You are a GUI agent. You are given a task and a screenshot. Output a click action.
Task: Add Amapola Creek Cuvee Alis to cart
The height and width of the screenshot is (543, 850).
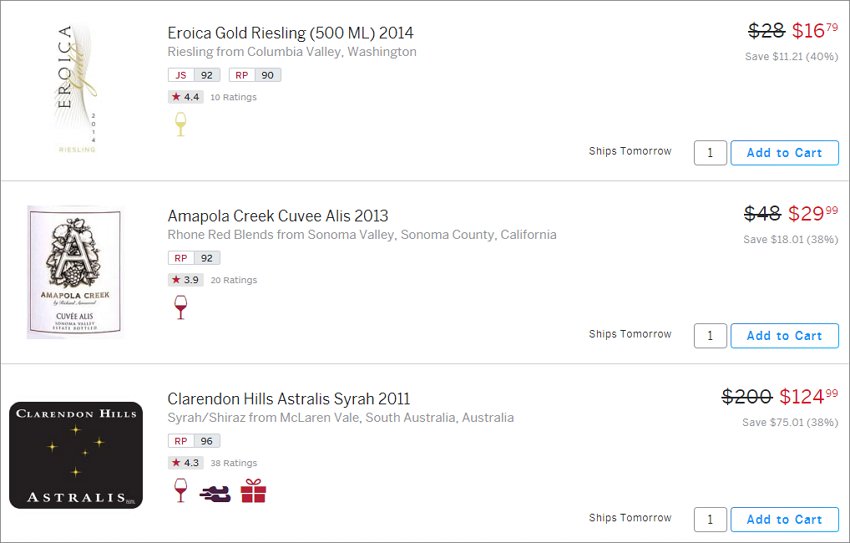tap(784, 336)
